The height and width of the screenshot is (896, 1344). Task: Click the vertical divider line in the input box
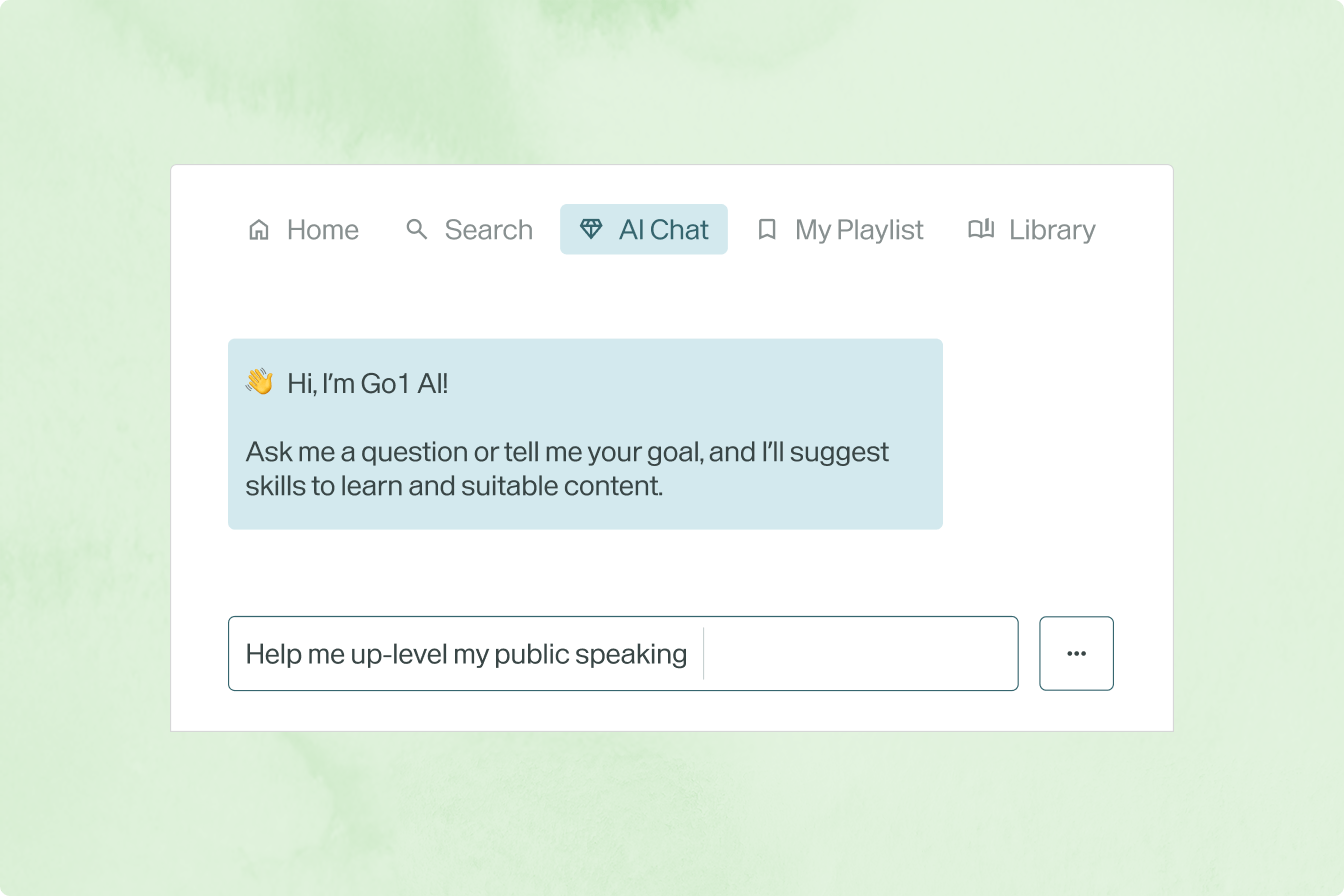coord(704,654)
